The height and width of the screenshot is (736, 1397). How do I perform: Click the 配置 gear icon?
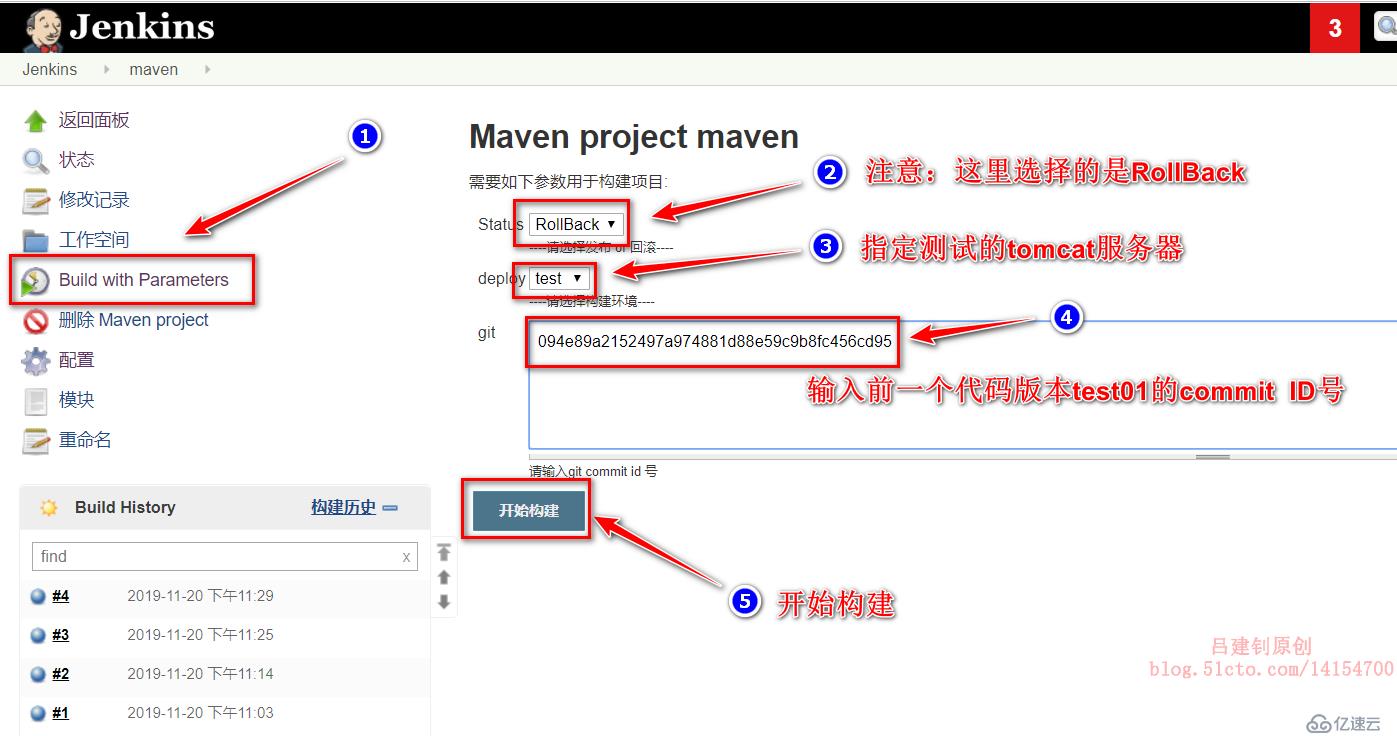tap(36, 361)
